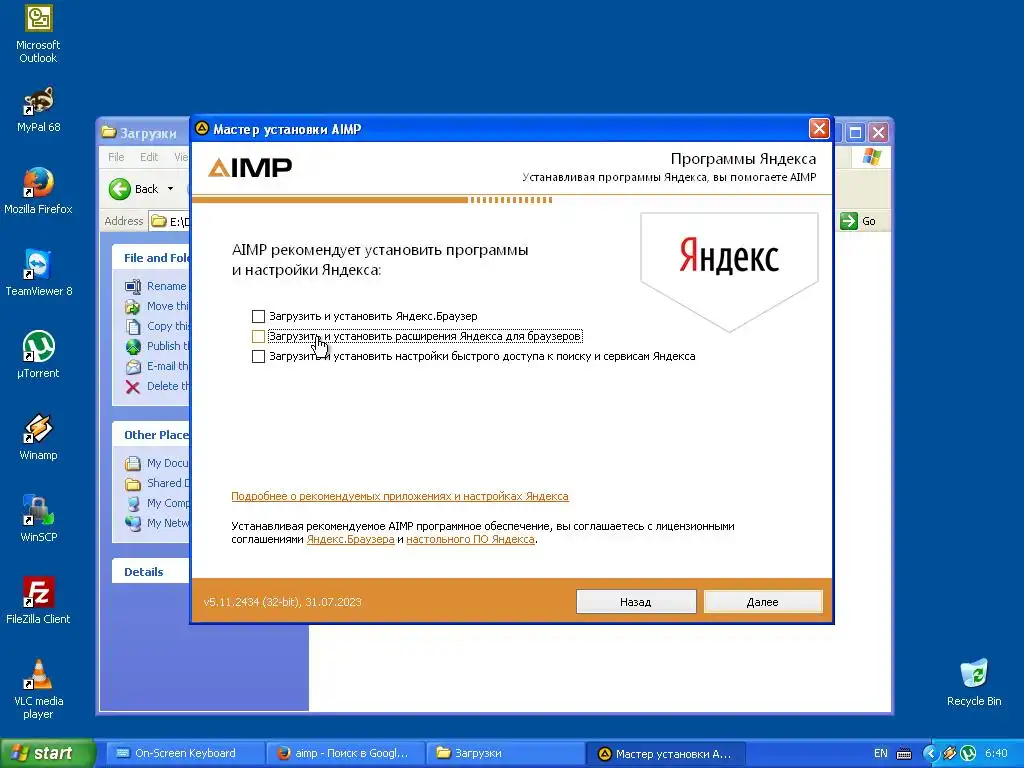Collapse the File and Folder Tasks header
Viewport: 1024px width, 768px height.
[x=151, y=257]
